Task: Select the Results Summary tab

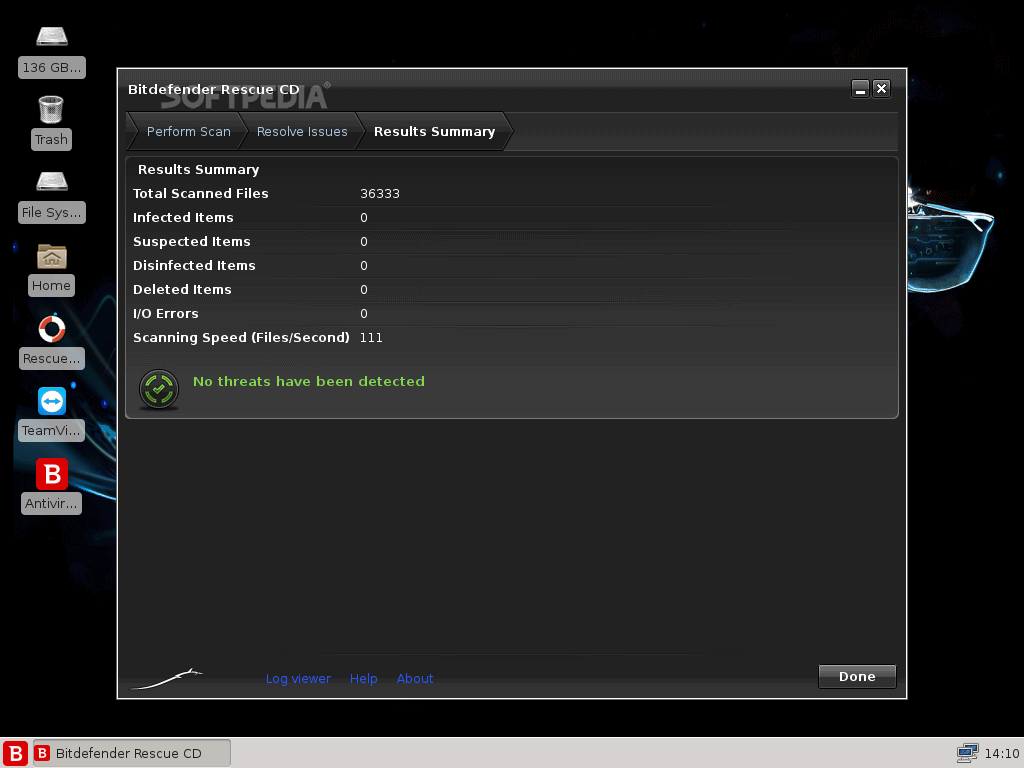Action: [434, 131]
